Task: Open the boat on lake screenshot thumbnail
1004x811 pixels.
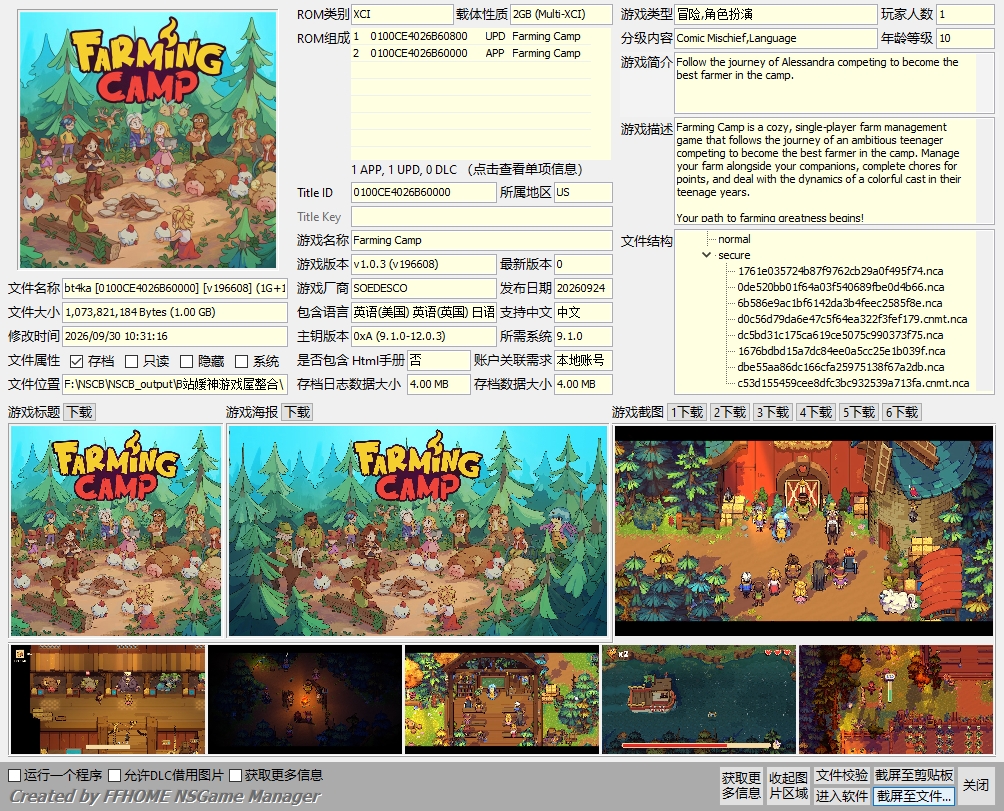Action: click(x=699, y=699)
